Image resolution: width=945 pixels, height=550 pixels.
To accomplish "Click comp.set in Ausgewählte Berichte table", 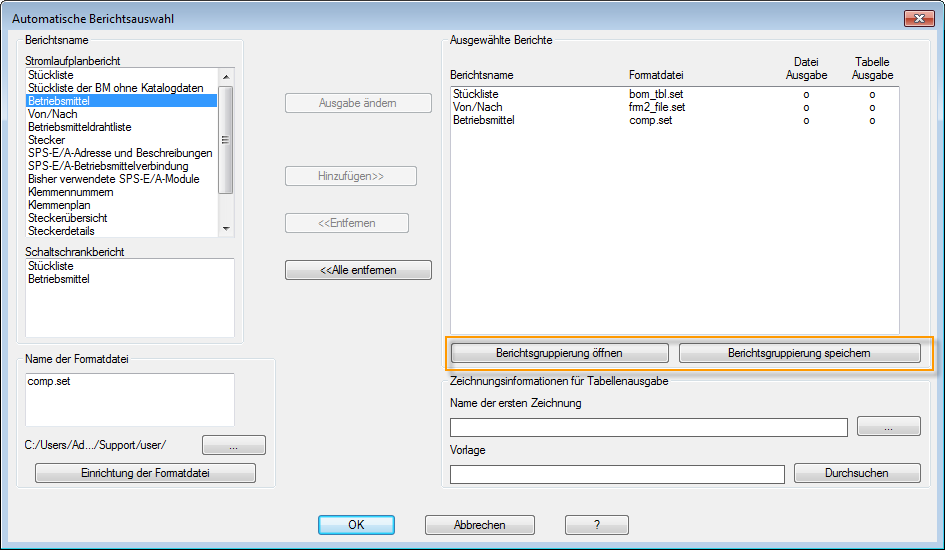I will point(650,120).
